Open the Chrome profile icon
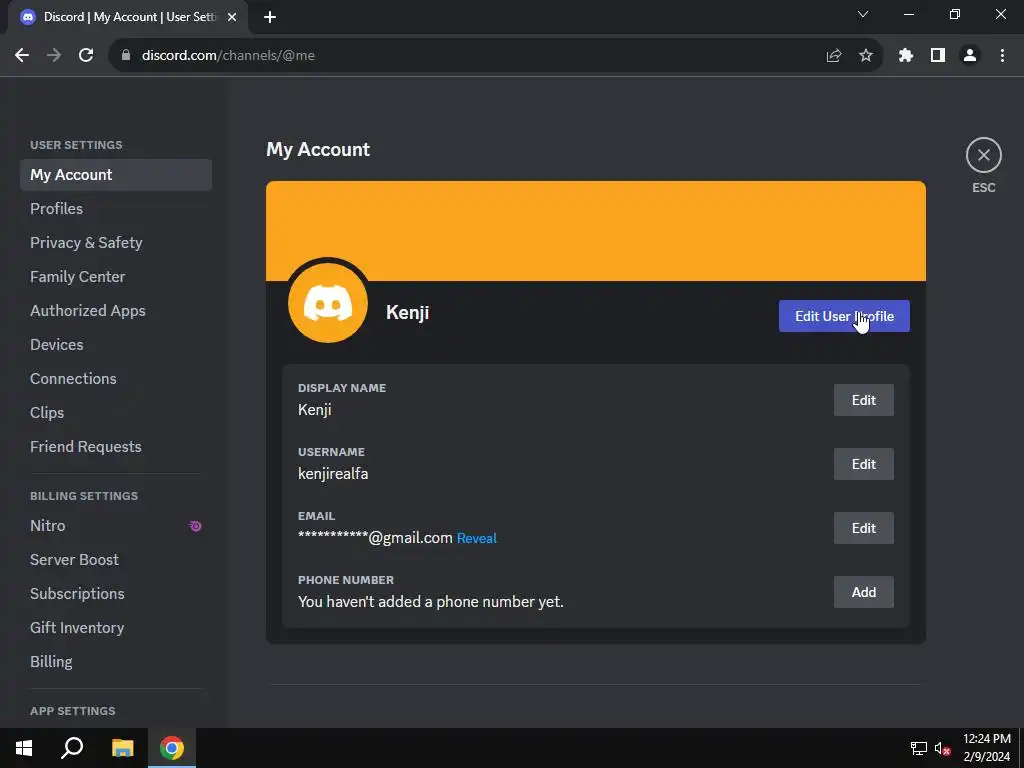This screenshot has width=1024, height=768. click(970, 56)
